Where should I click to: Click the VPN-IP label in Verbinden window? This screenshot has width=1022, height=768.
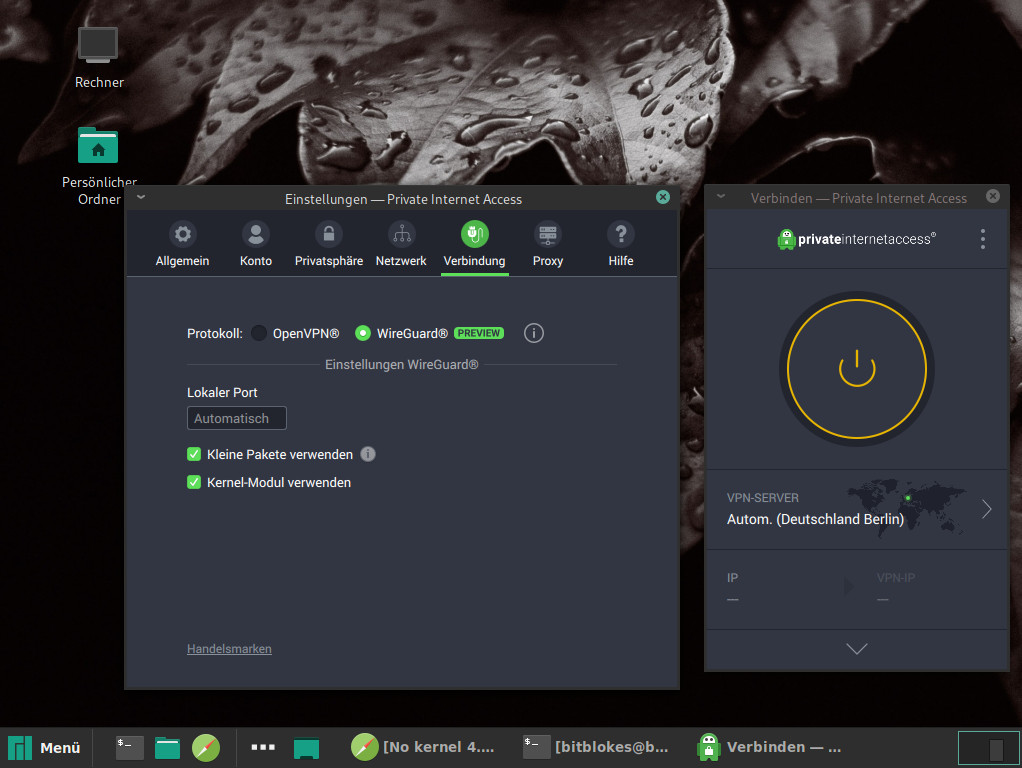point(896,578)
